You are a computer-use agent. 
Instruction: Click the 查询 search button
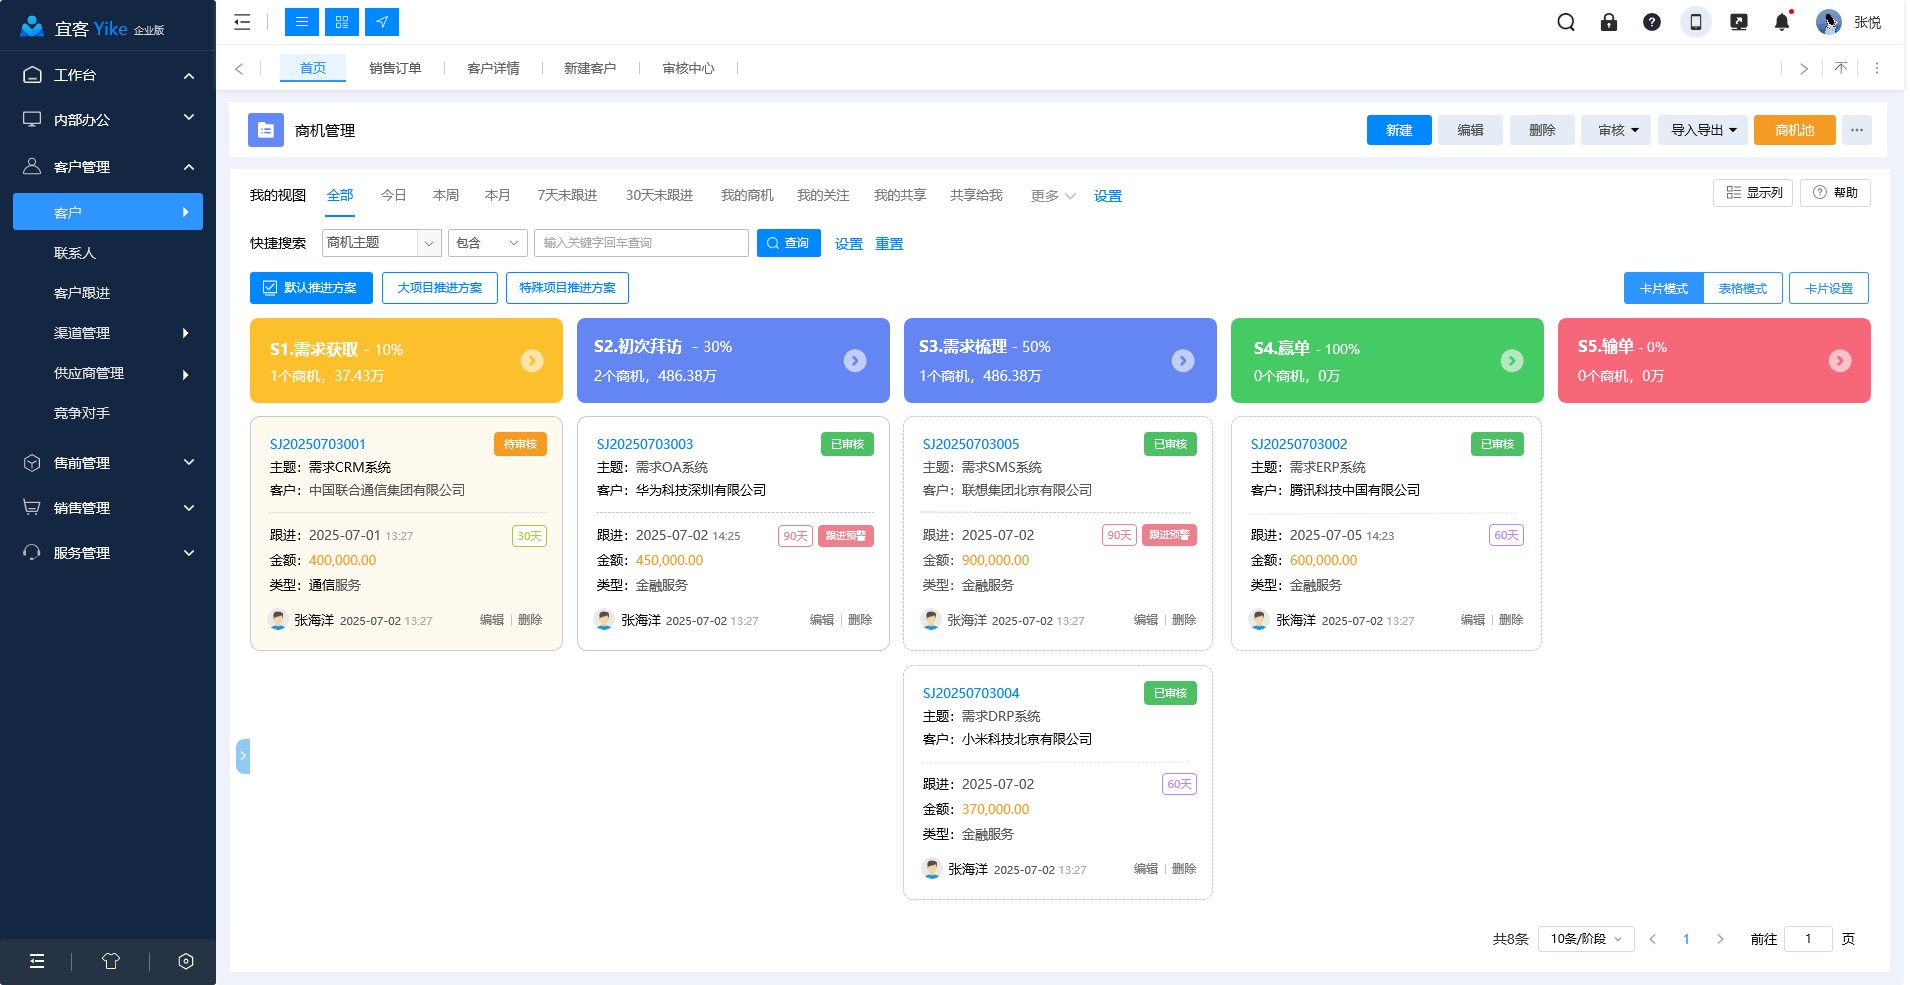click(x=789, y=243)
